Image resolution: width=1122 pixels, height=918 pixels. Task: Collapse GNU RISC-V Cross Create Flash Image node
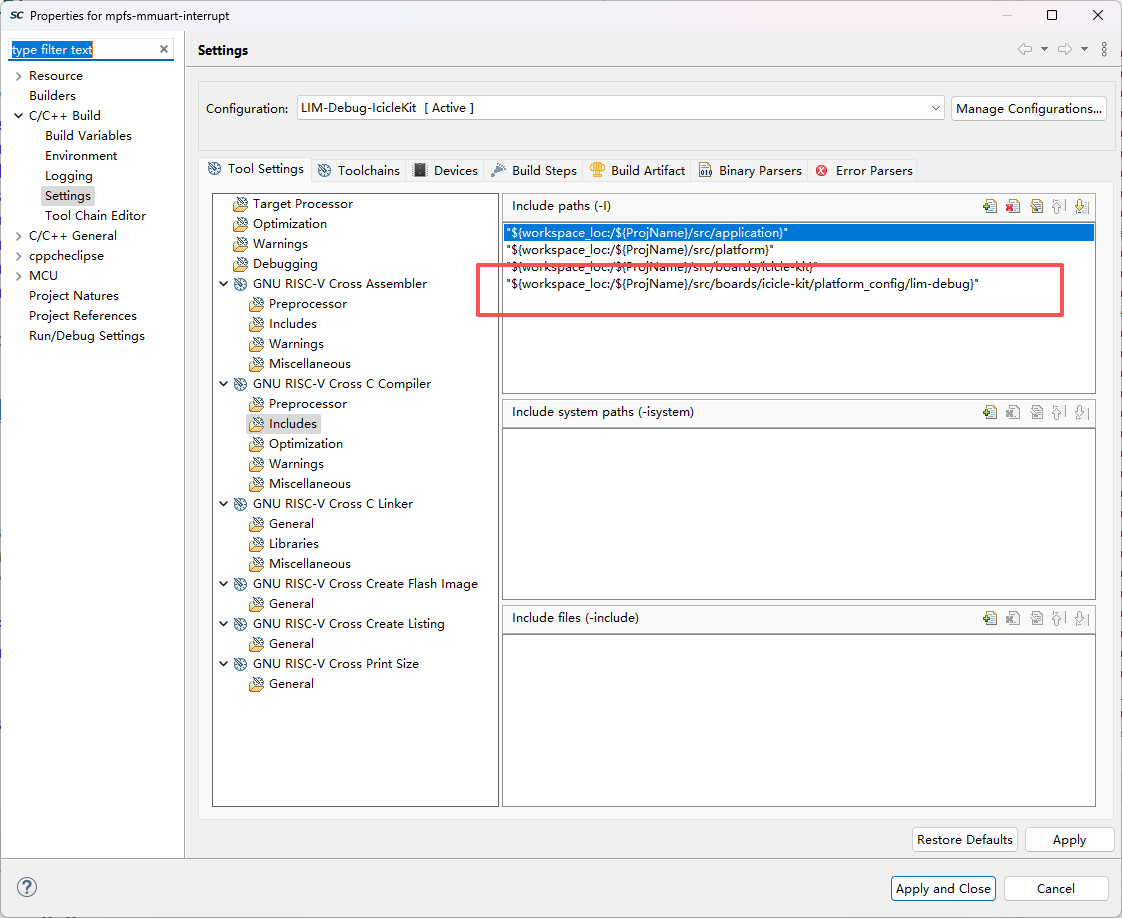[223, 585]
